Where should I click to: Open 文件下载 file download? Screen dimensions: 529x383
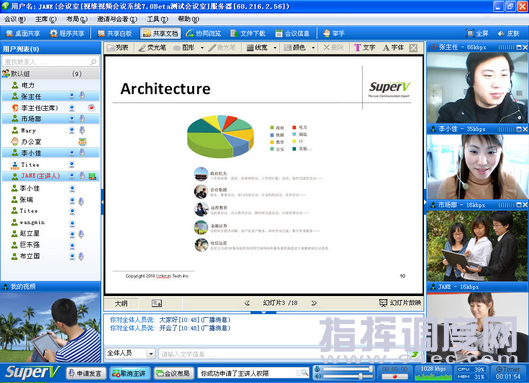pos(248,33)
